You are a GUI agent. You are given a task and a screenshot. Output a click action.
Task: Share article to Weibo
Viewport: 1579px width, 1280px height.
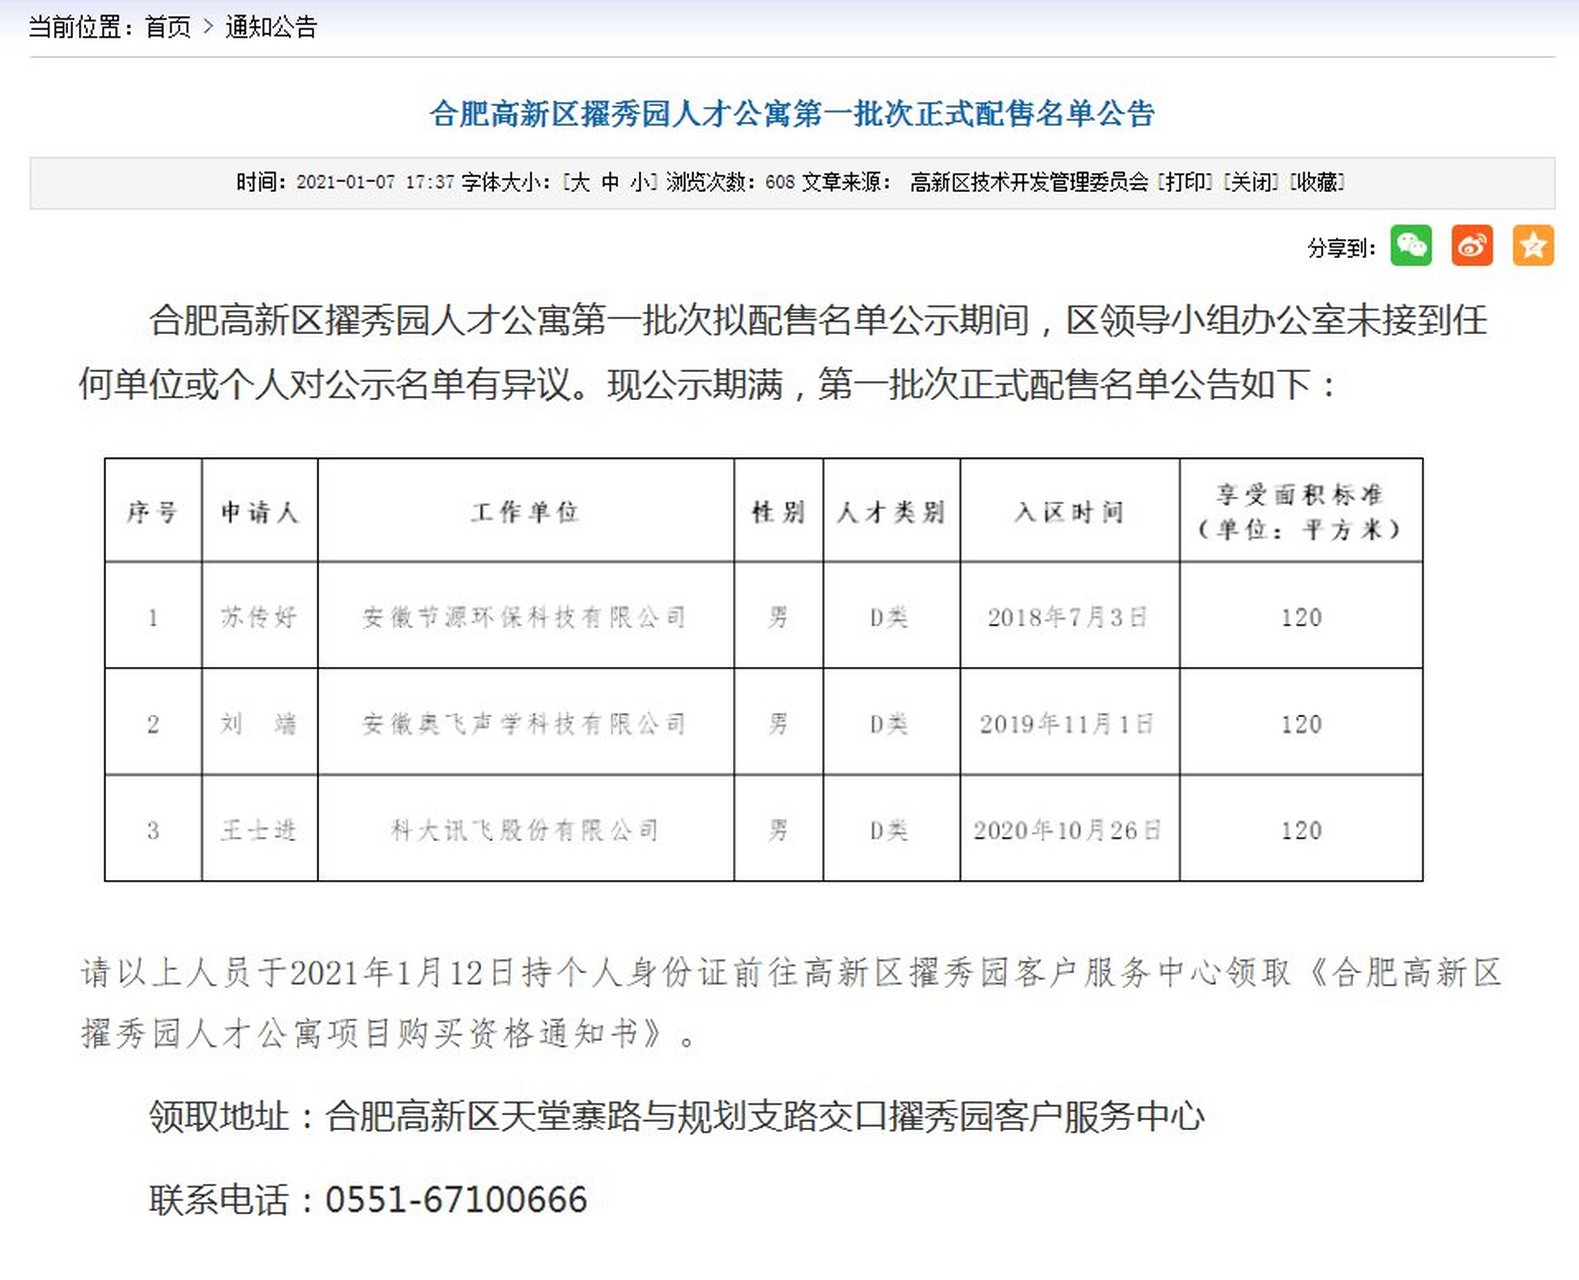[1472, 246]
